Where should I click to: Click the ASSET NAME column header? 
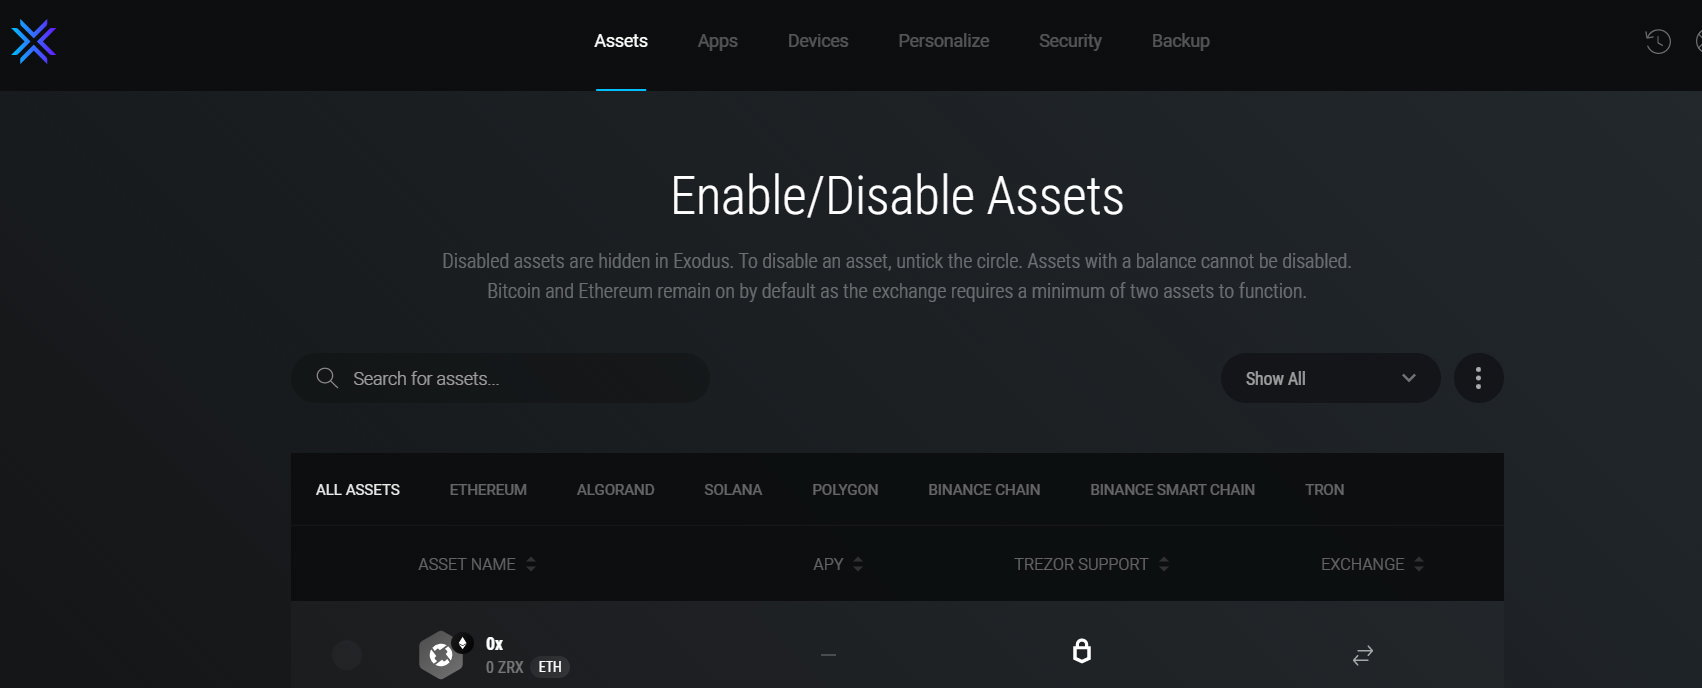coord(467,564)
